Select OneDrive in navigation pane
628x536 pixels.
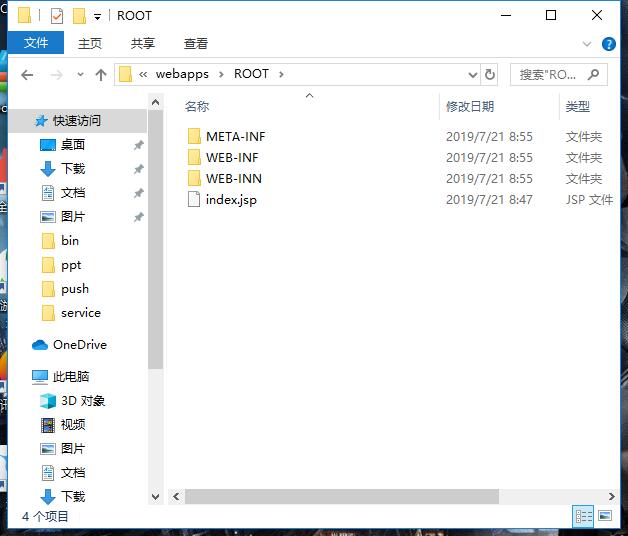80,345
